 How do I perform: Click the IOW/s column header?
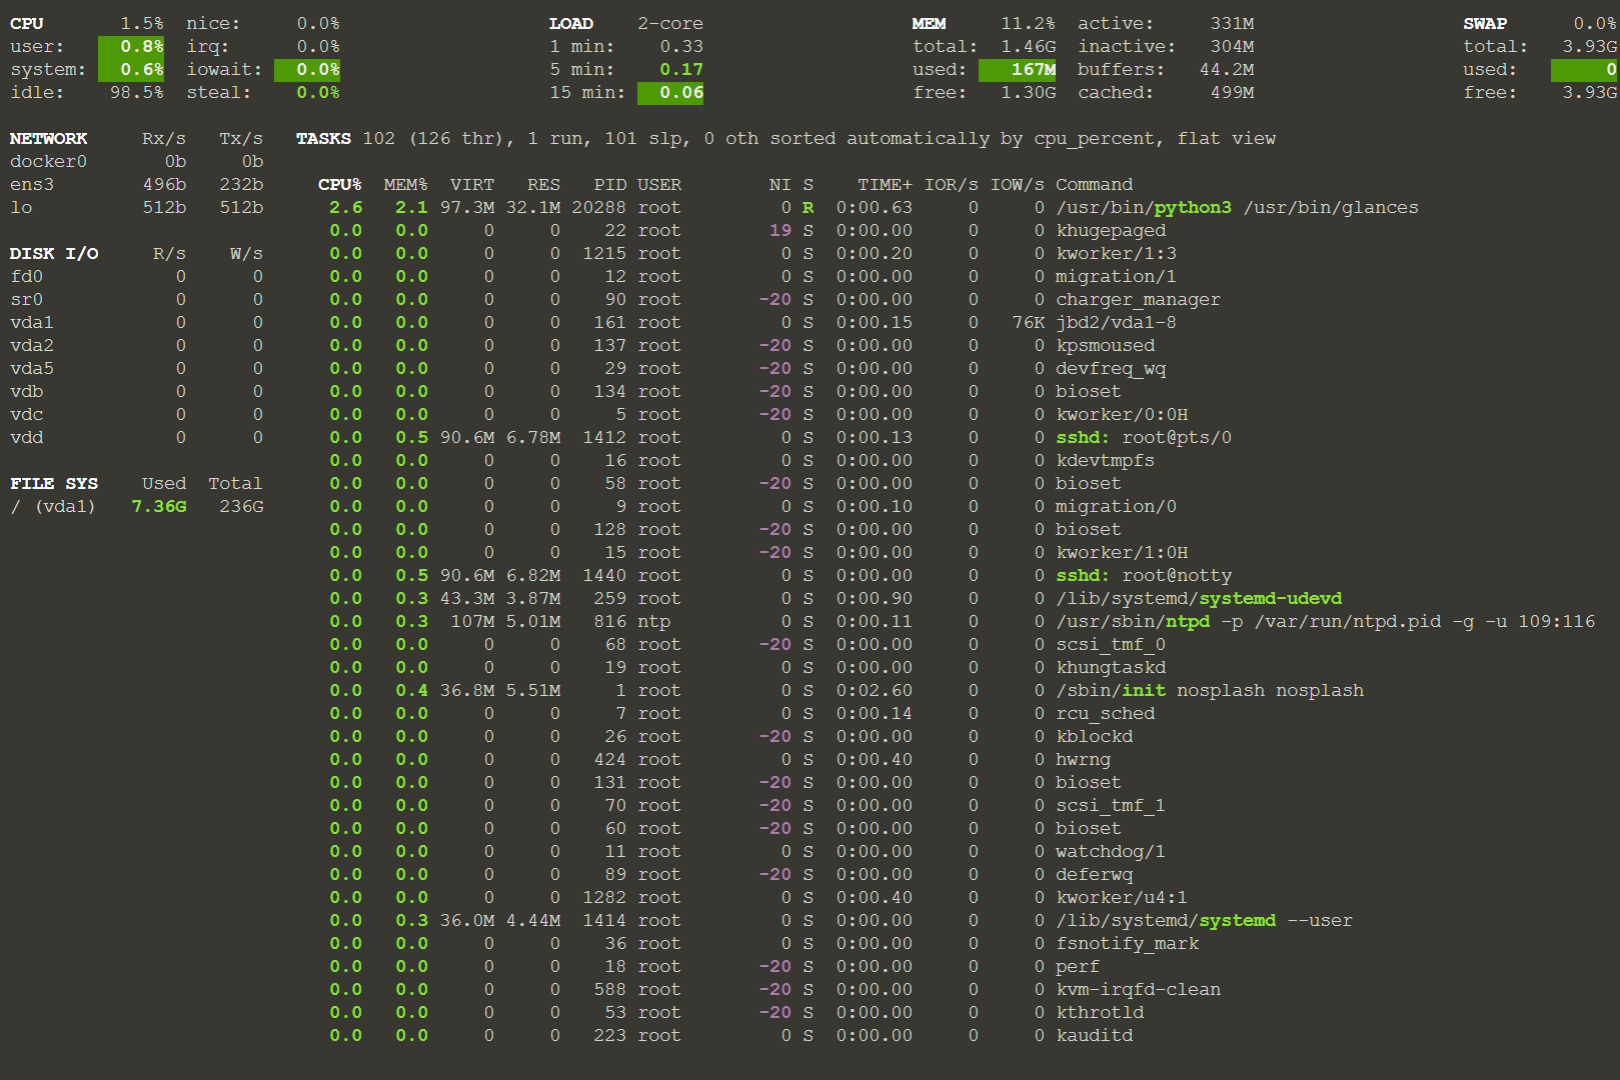[1017, 184]
